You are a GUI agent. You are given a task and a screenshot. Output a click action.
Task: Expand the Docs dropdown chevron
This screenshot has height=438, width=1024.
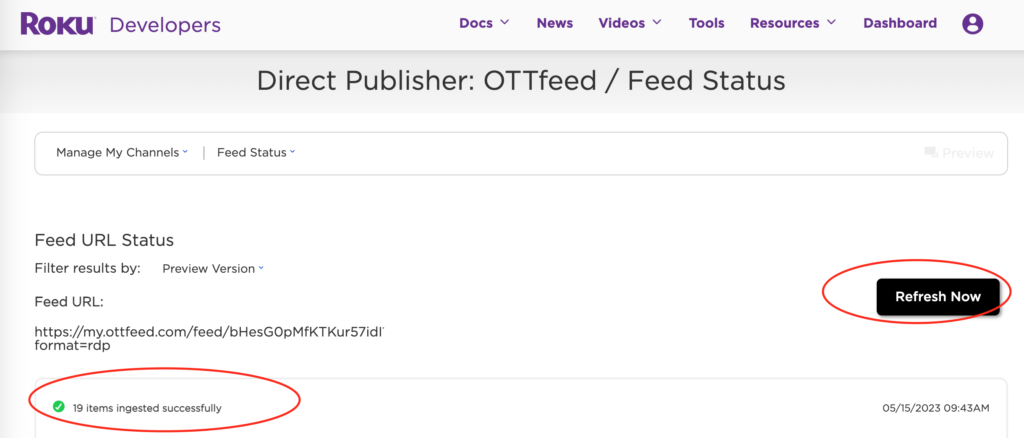(505, 23)
